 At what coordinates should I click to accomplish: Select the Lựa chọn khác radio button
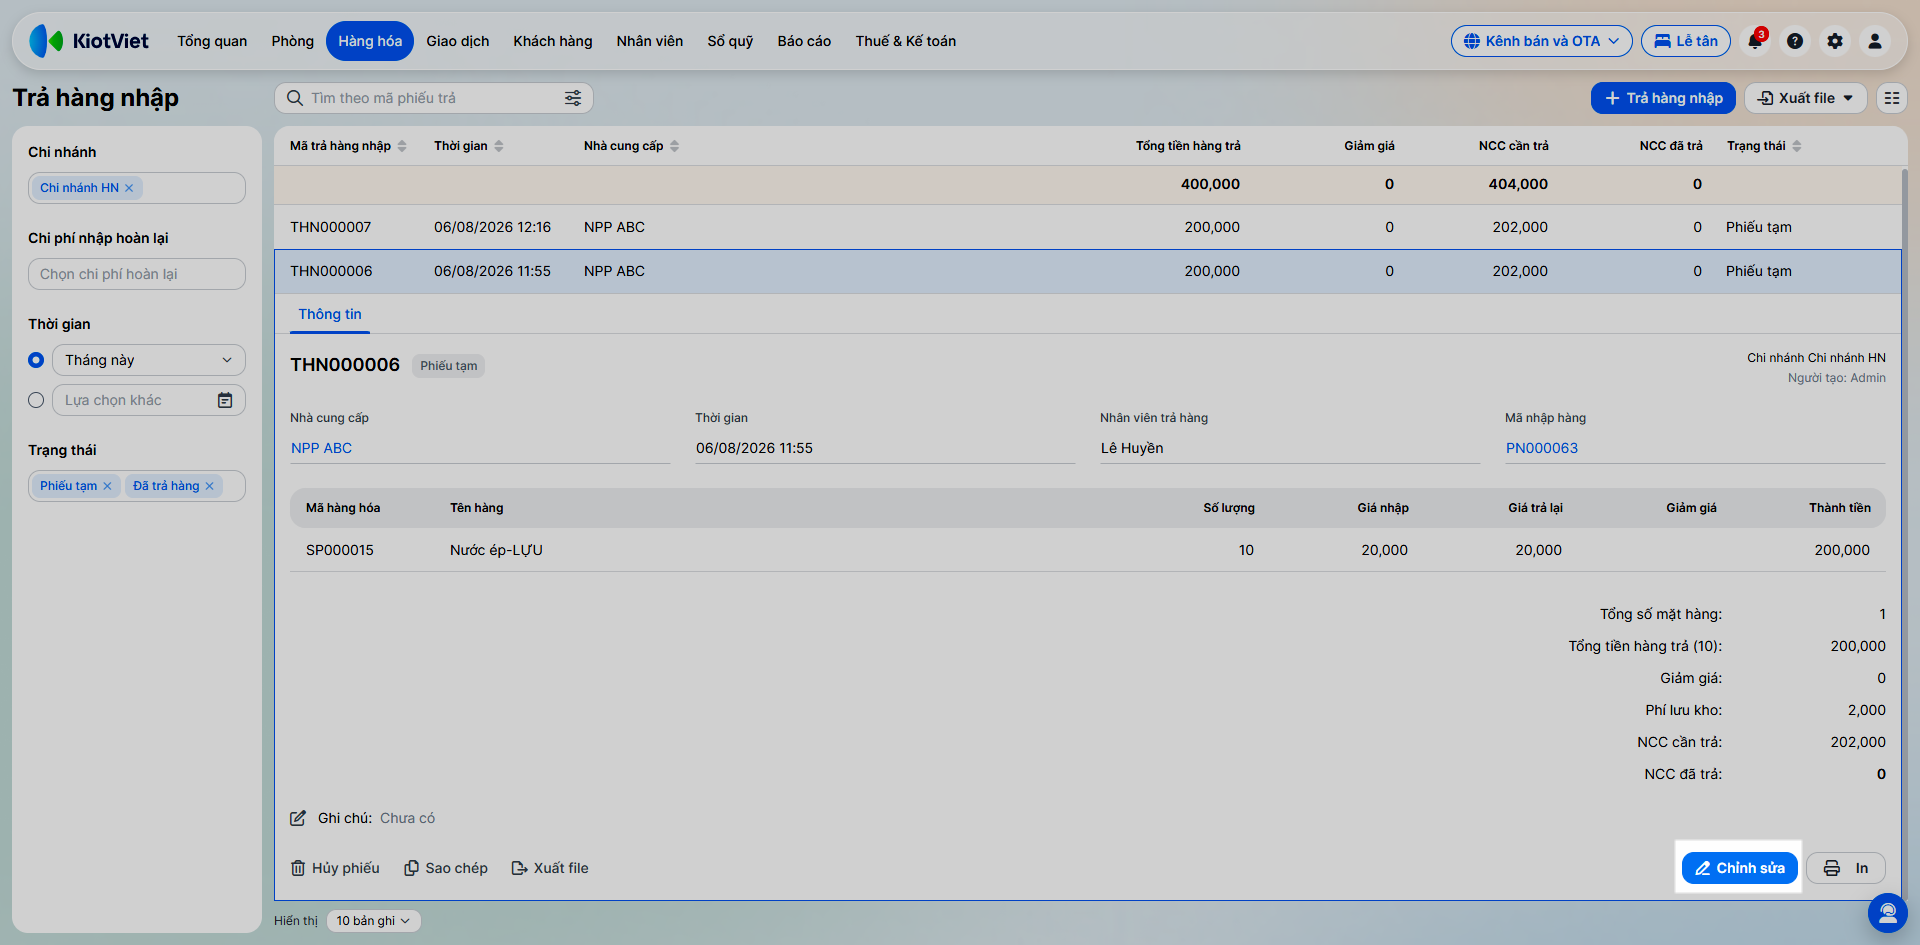pyautogui.click(x=36, y=400)
